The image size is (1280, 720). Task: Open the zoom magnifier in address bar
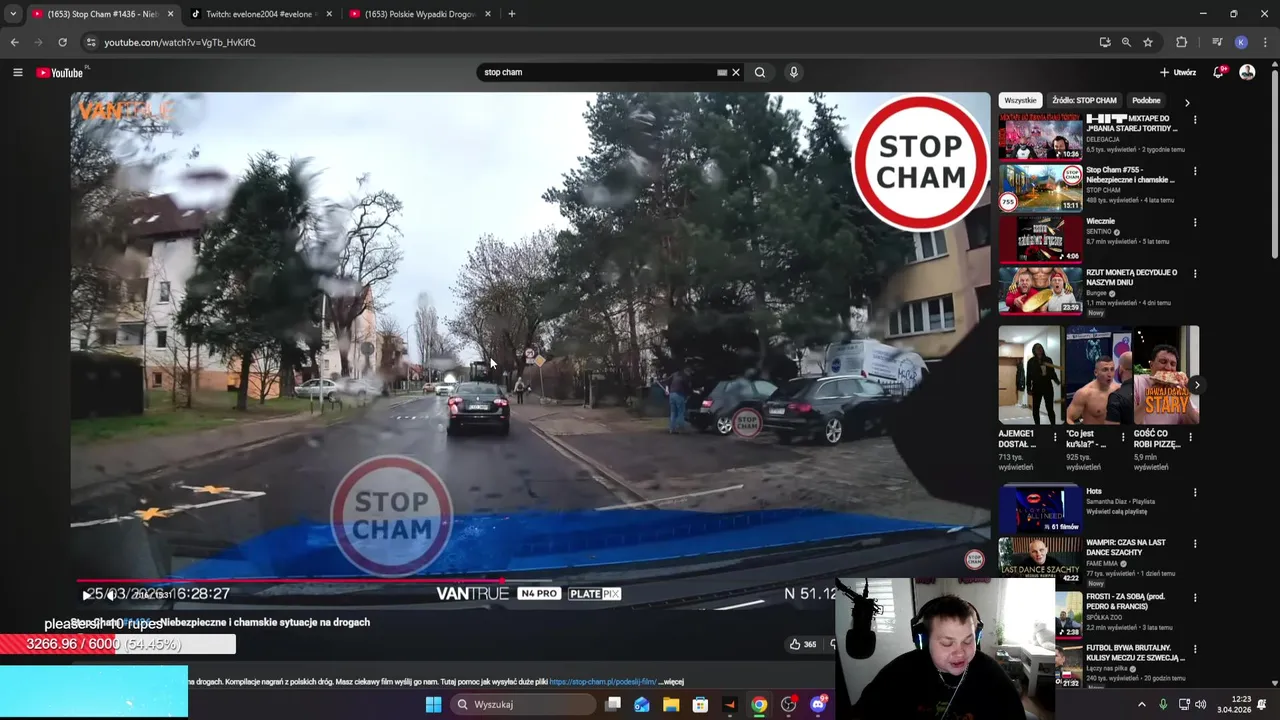[x=1126, y=42]
